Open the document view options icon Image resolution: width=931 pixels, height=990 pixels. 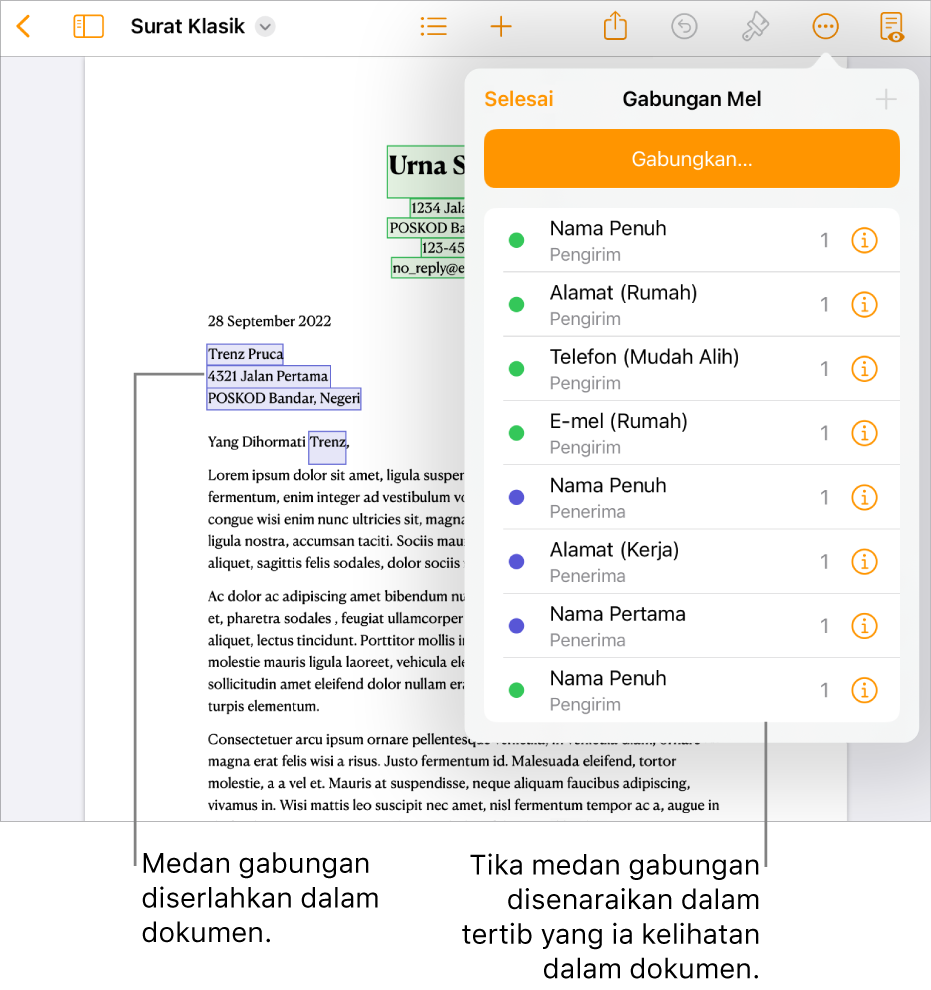pyautogui.click(x=891, y=27)
